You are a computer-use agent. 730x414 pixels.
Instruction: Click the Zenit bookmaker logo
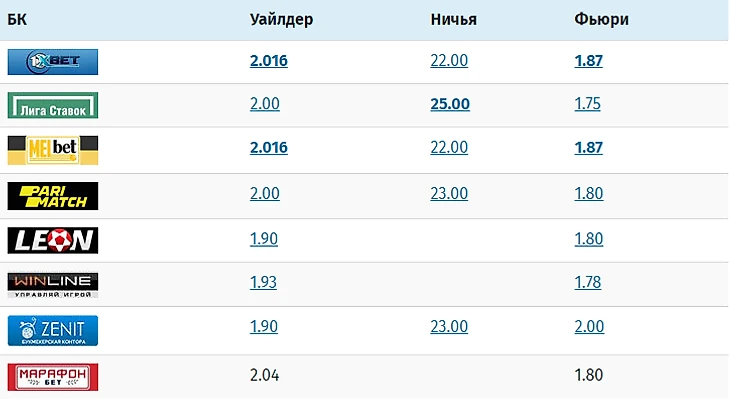[53, 330]
